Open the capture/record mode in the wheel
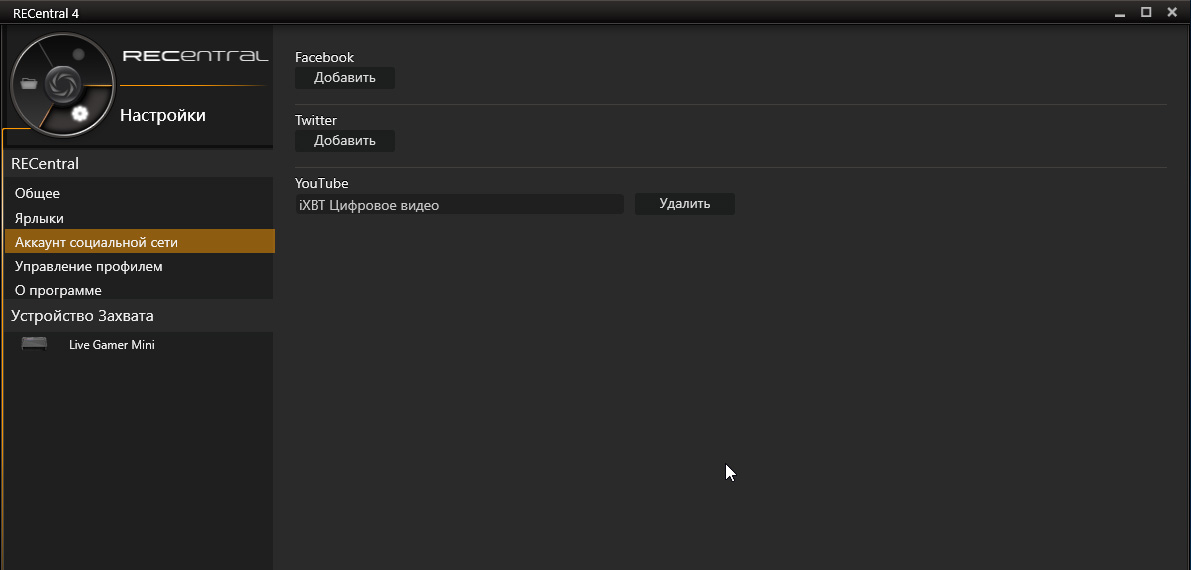The width and height of the screenshot is (1191, 570). (79, 54)
